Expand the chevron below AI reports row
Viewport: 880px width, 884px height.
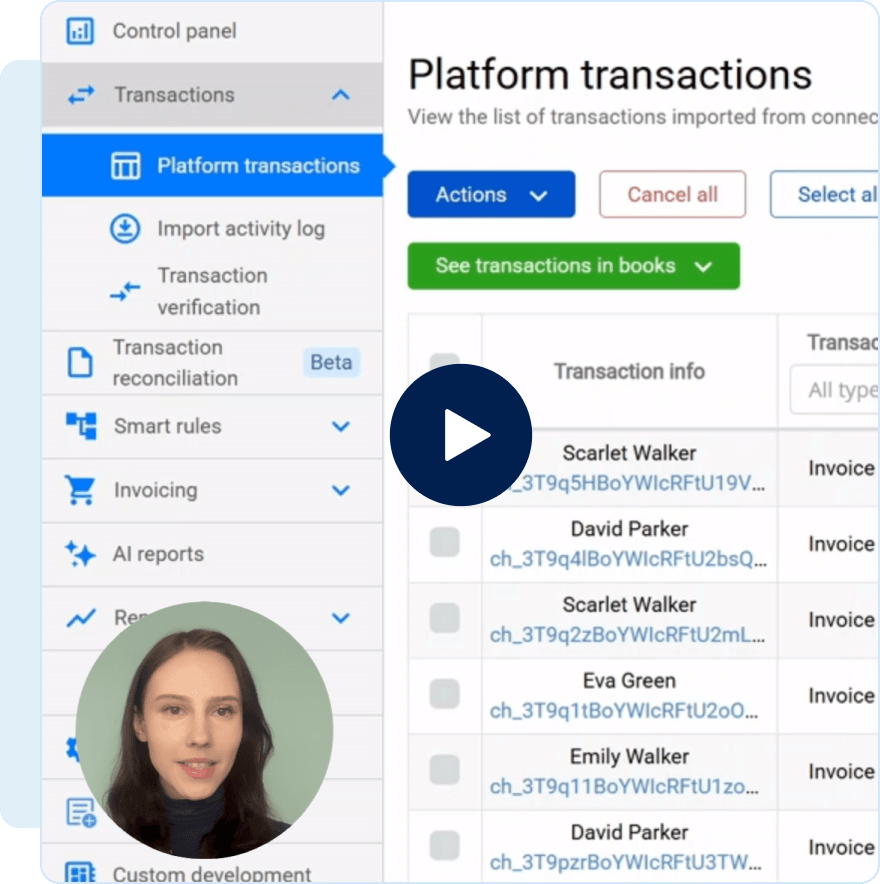pos(340,618)
